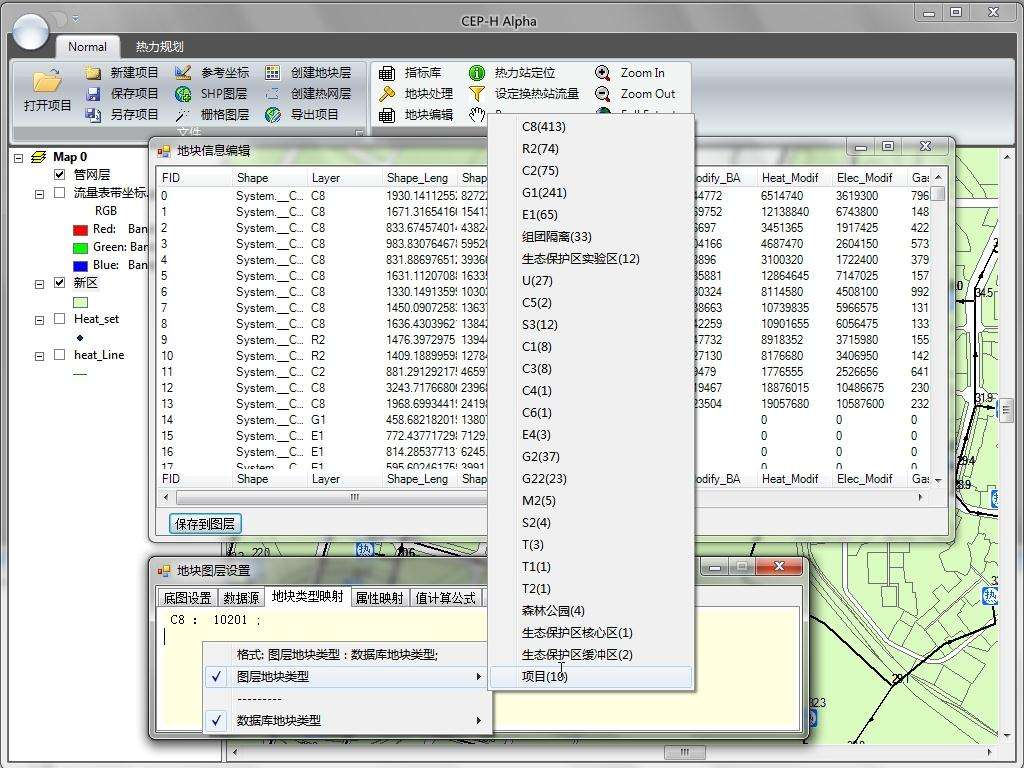Image resolution: width=1024 pixels, height=768 pixels.
Task: Click the 创建热网层 icon
Action: coord(273,93)
